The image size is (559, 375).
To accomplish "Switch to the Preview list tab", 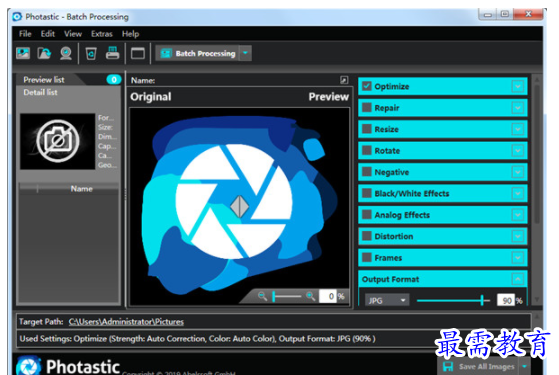I will tap(44, 79).
